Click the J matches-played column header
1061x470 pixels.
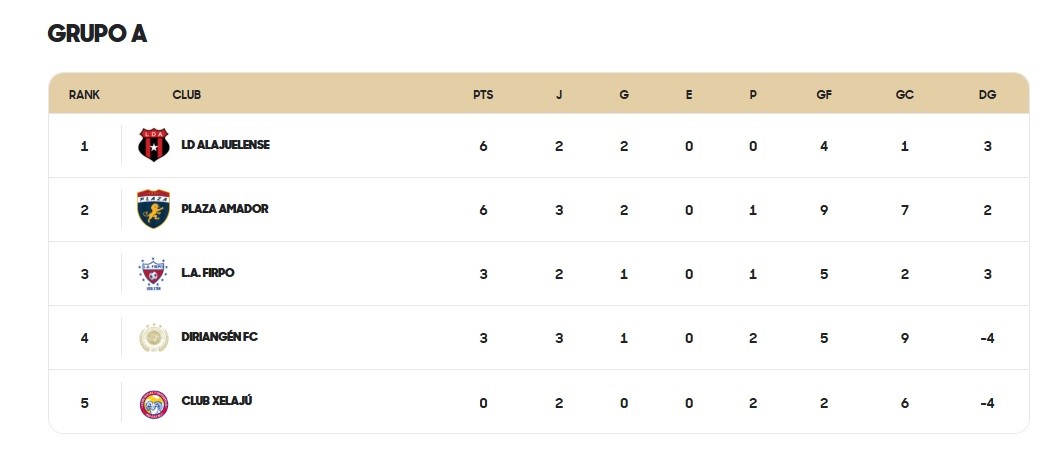[559, 95]
